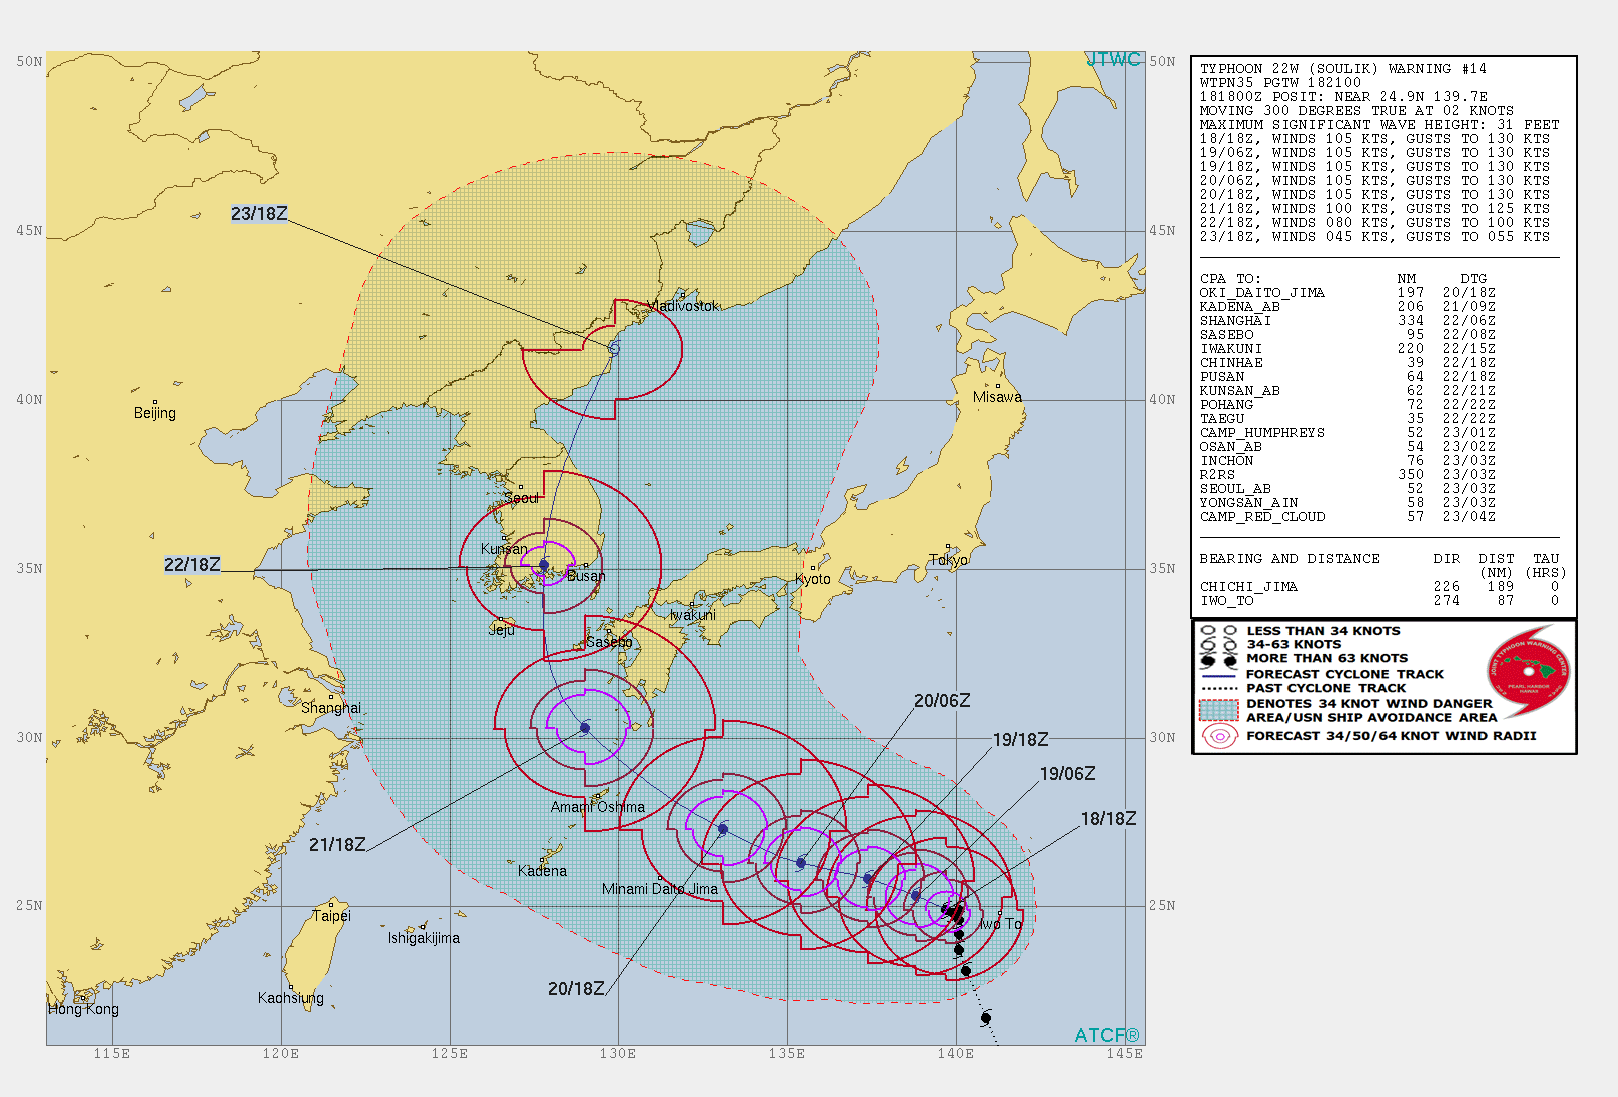Select the 23/18Z forecast position marker near Vladivostok

pos(614,348)
